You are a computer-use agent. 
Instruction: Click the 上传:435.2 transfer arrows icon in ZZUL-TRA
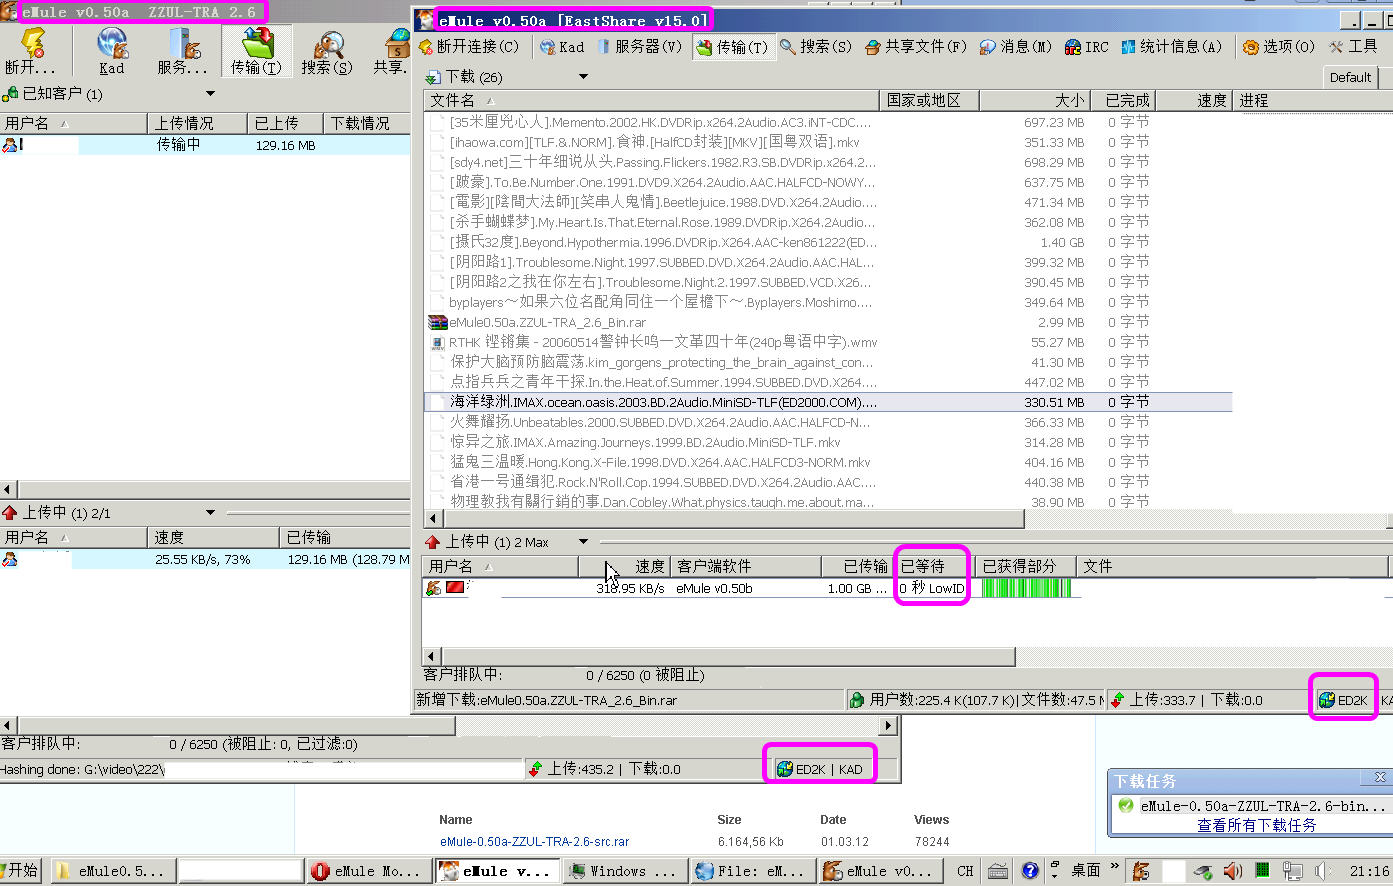click(x=536, y=769)
